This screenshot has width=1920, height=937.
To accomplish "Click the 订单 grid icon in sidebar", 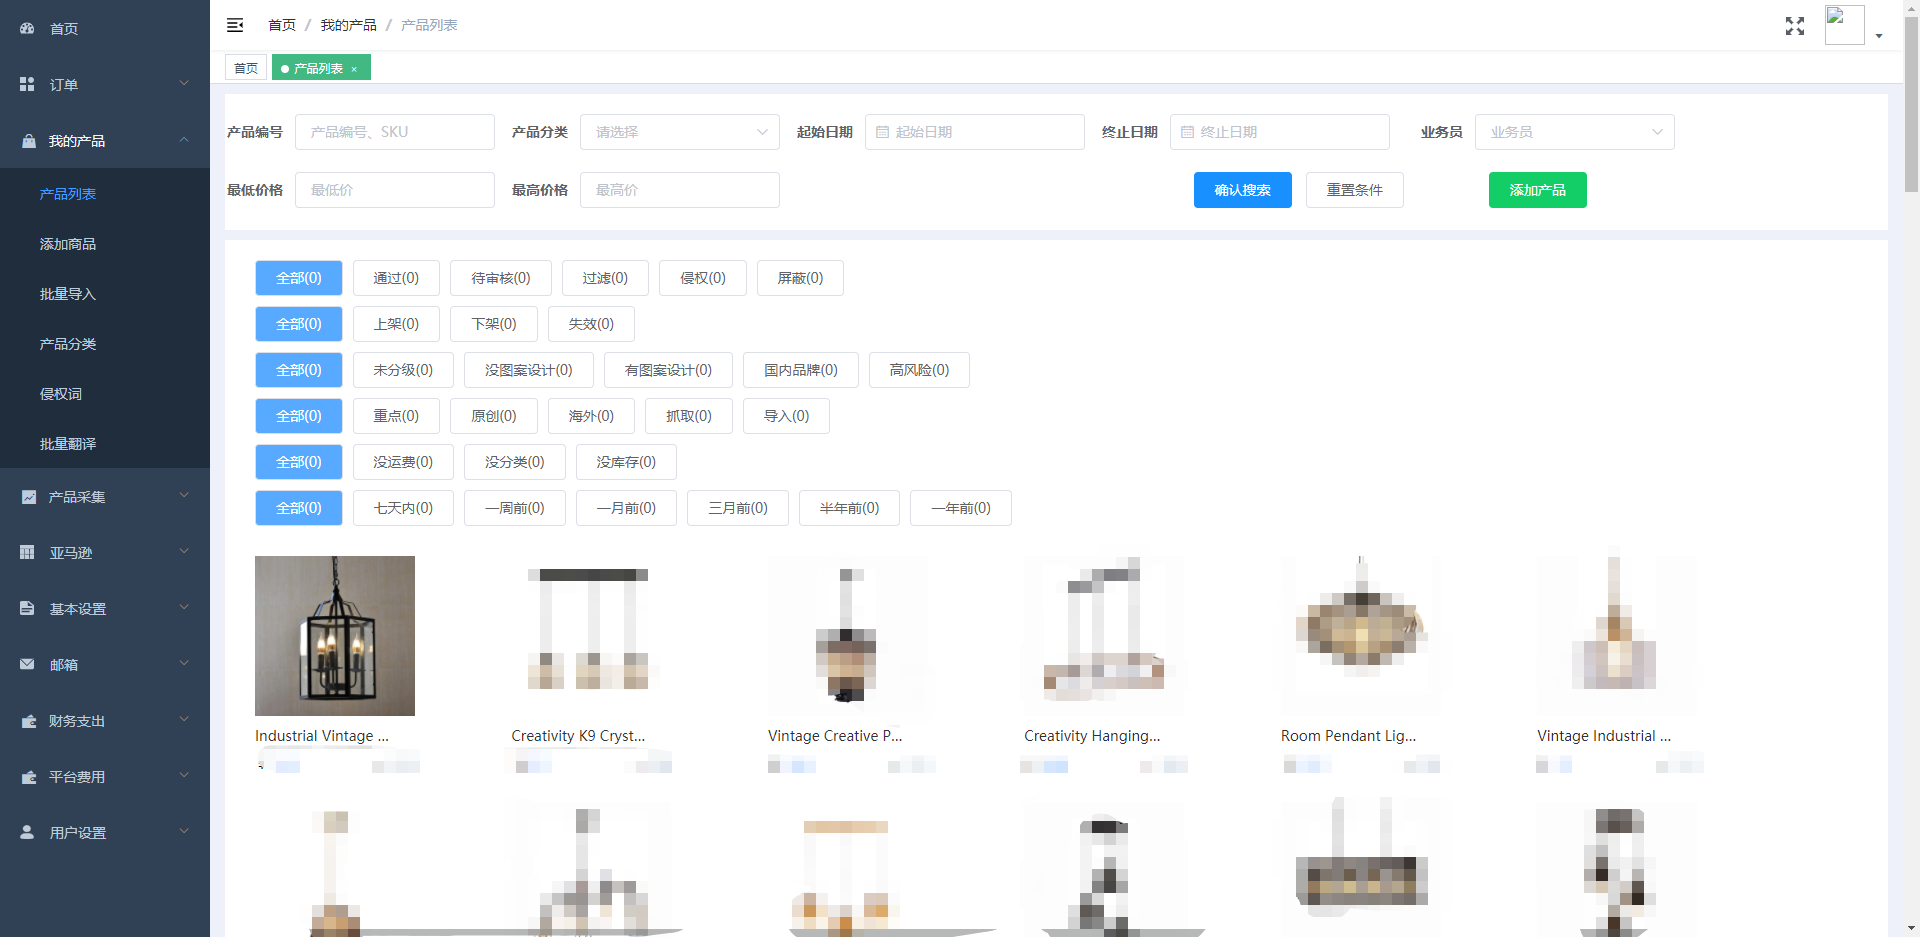I will click(x=27, y=85).
